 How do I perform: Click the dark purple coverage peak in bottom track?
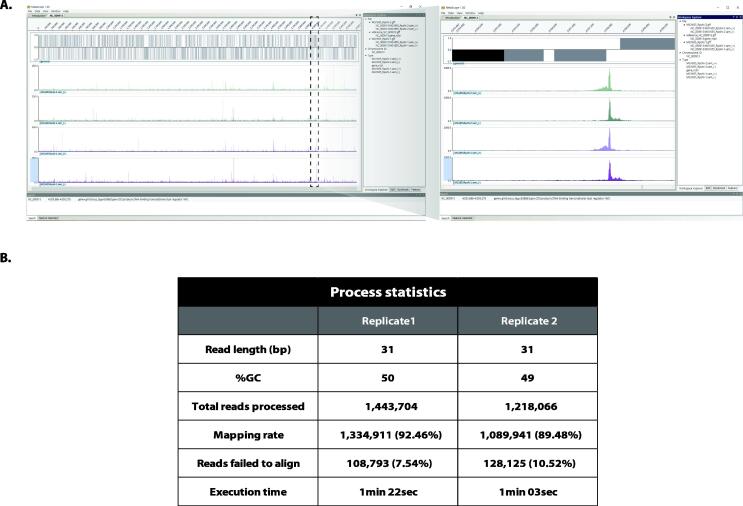coord(610,172)
